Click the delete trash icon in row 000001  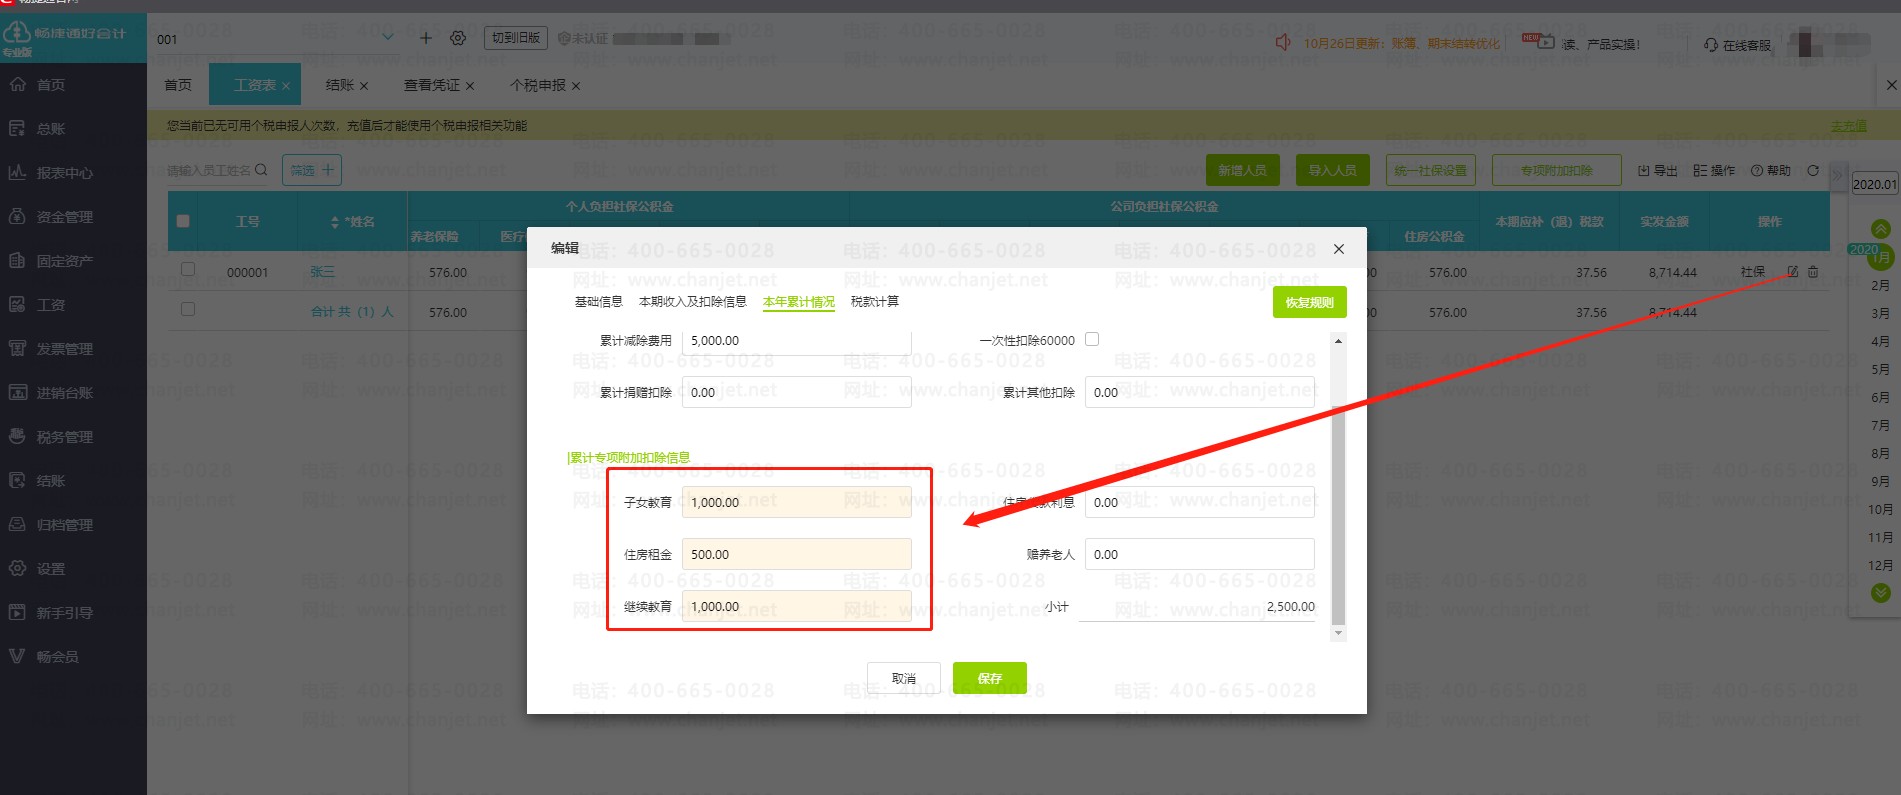point(1813,272)
